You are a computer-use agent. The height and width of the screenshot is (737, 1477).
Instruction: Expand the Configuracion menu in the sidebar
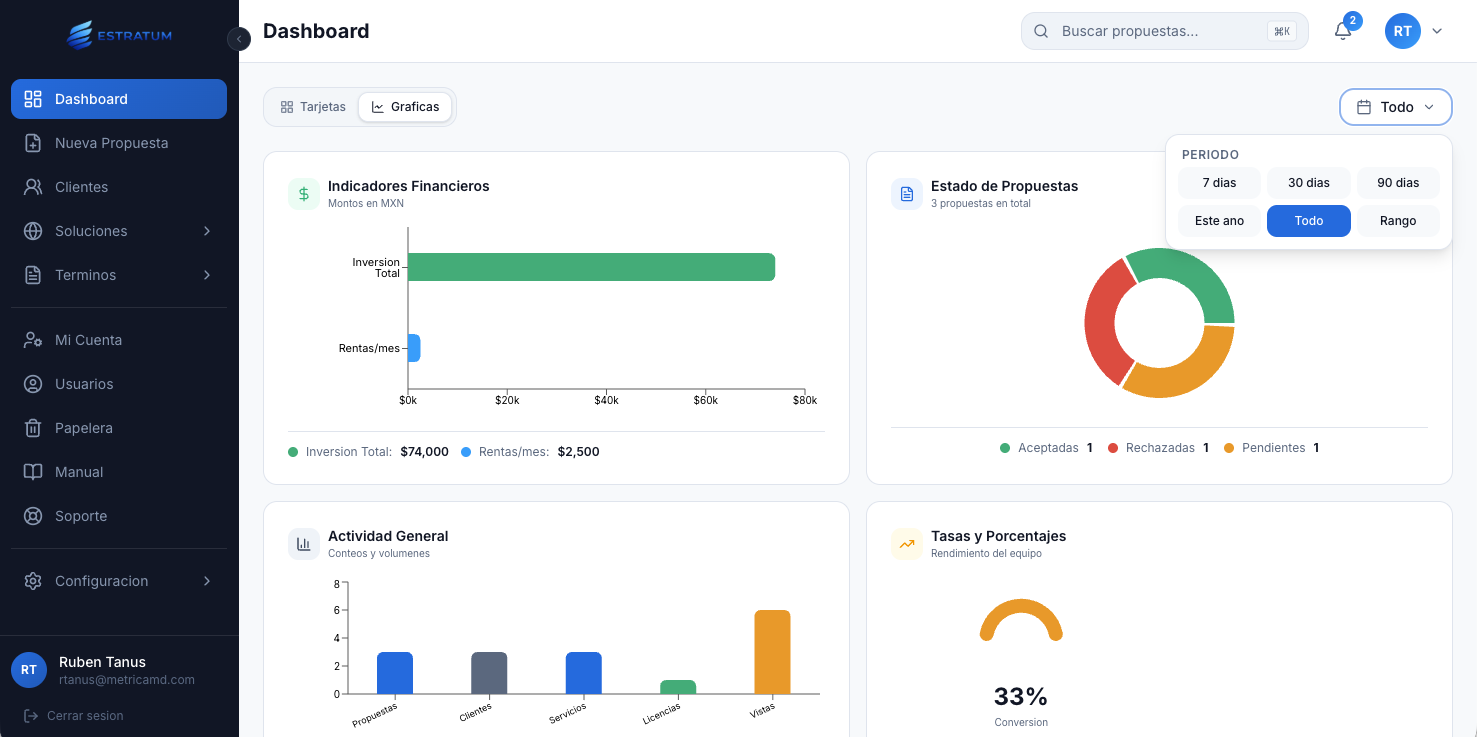[x=101, y=581]
